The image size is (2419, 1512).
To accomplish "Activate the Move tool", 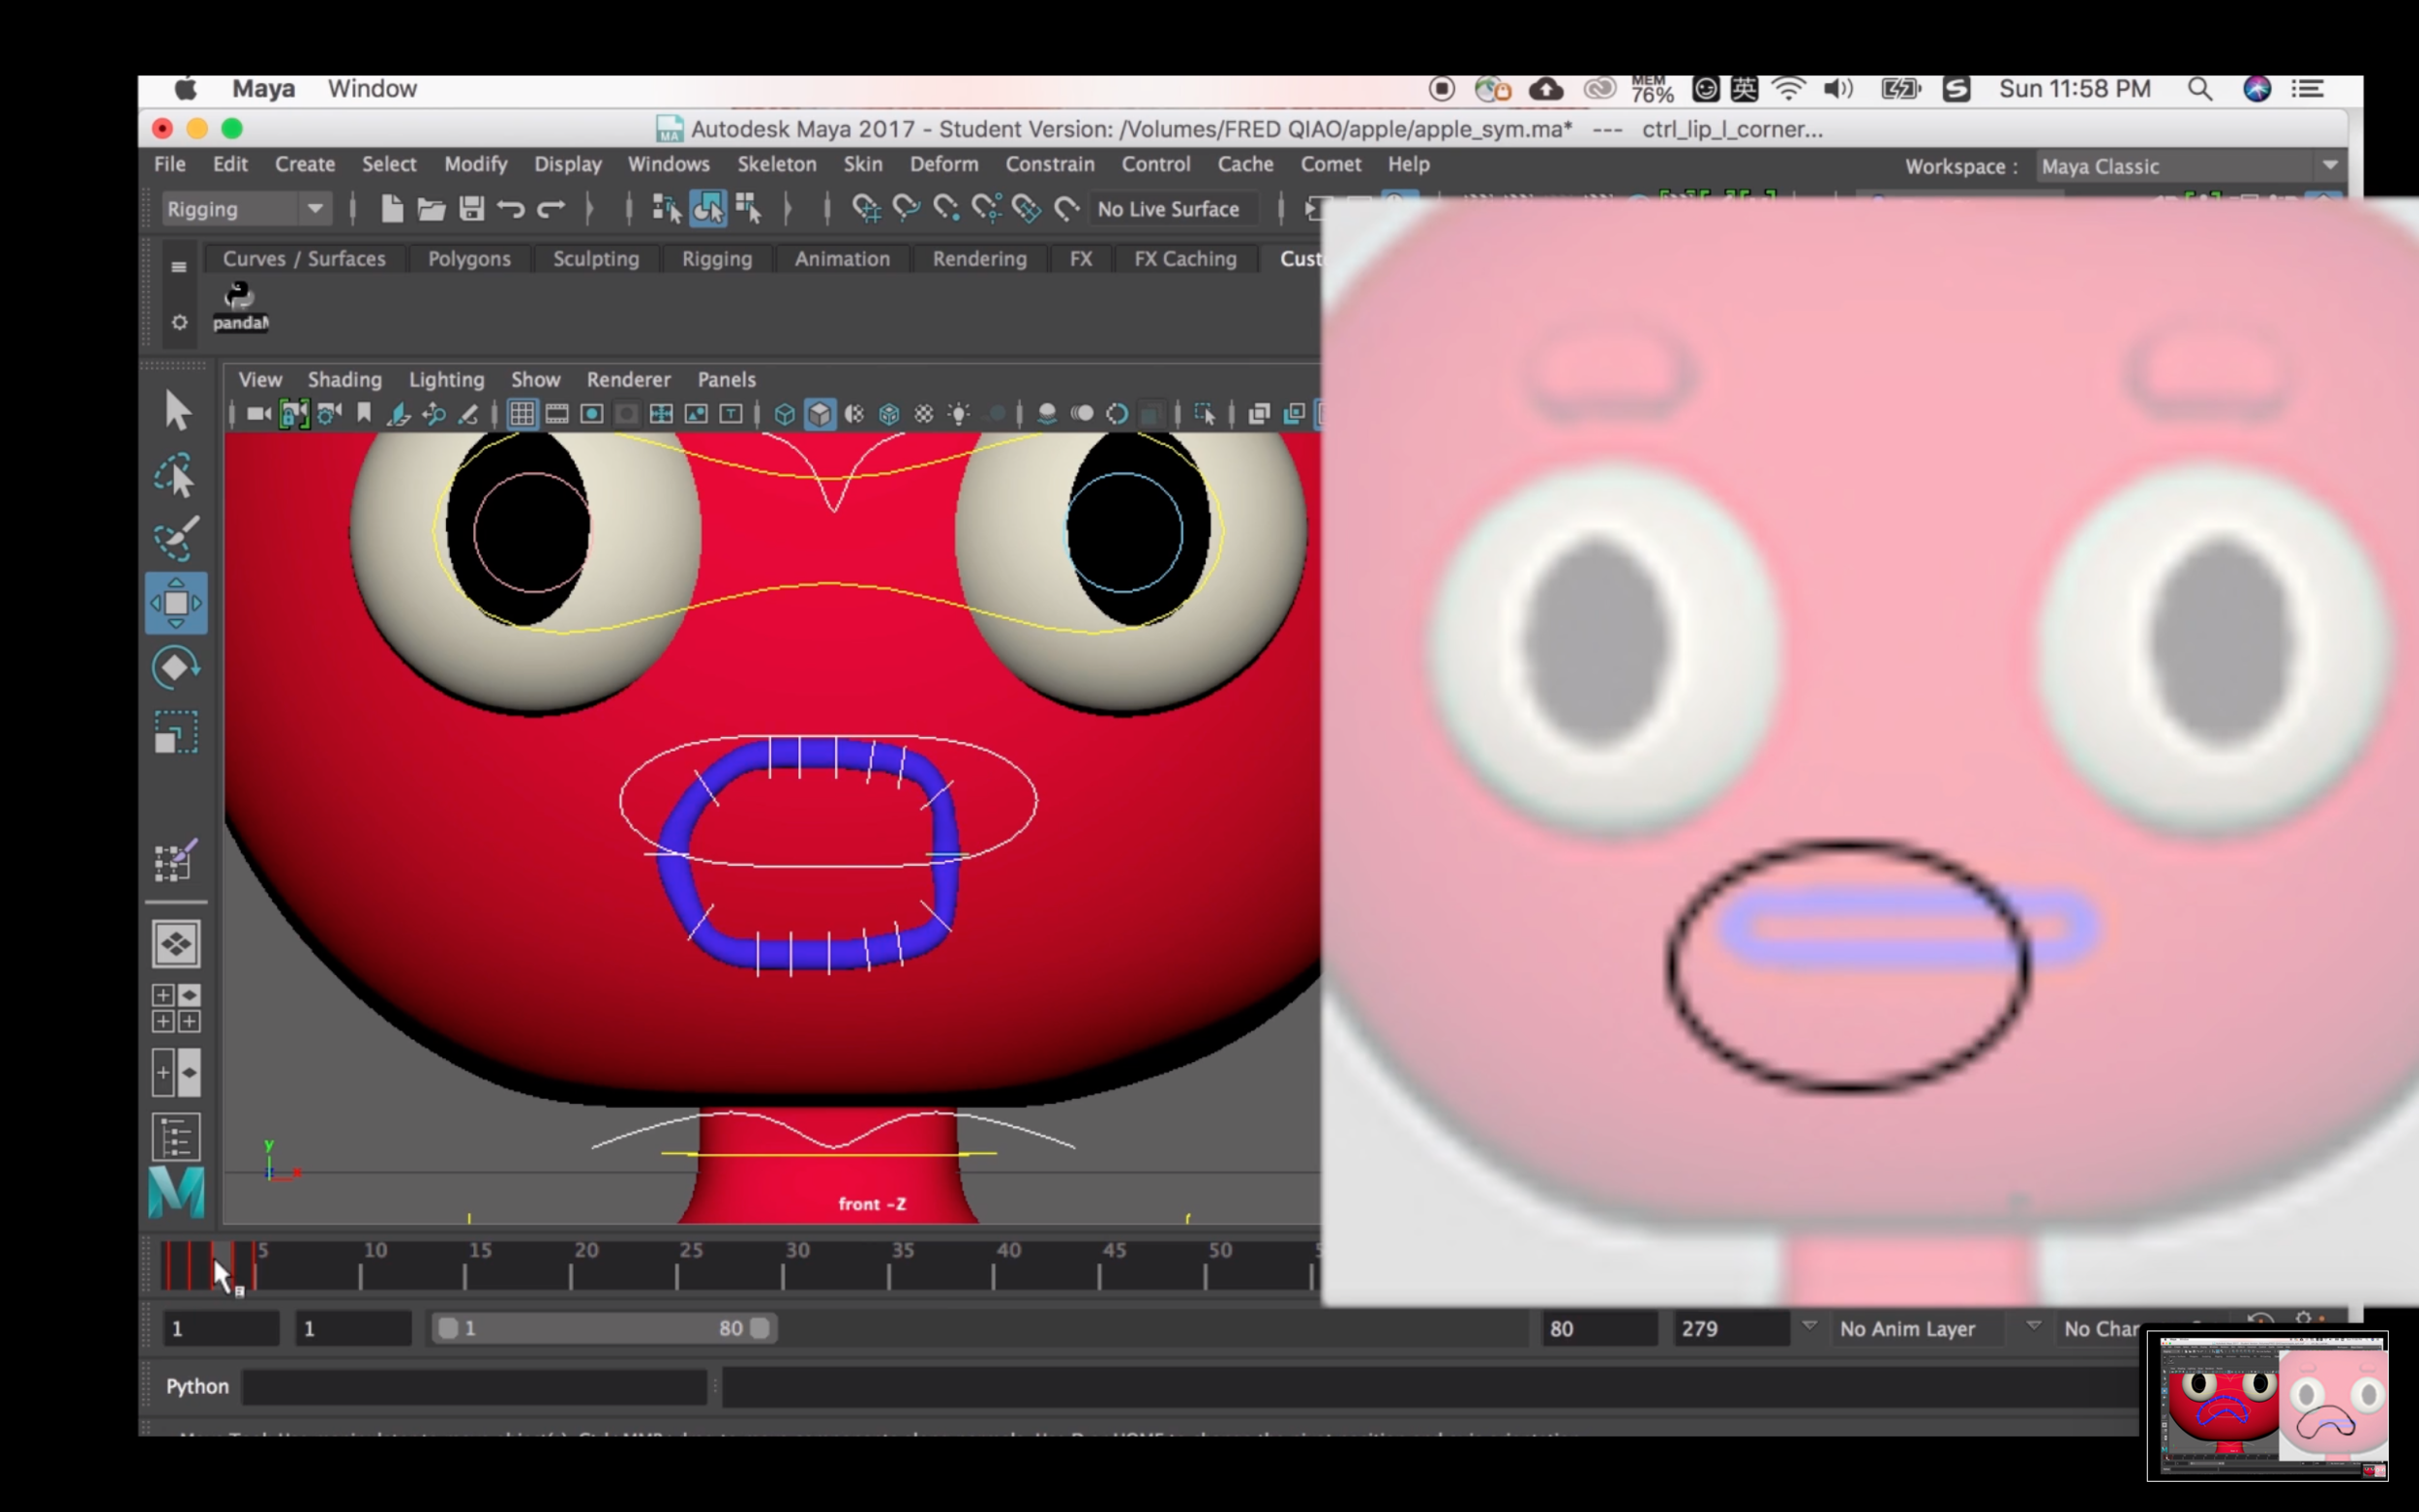I will 176,603.
